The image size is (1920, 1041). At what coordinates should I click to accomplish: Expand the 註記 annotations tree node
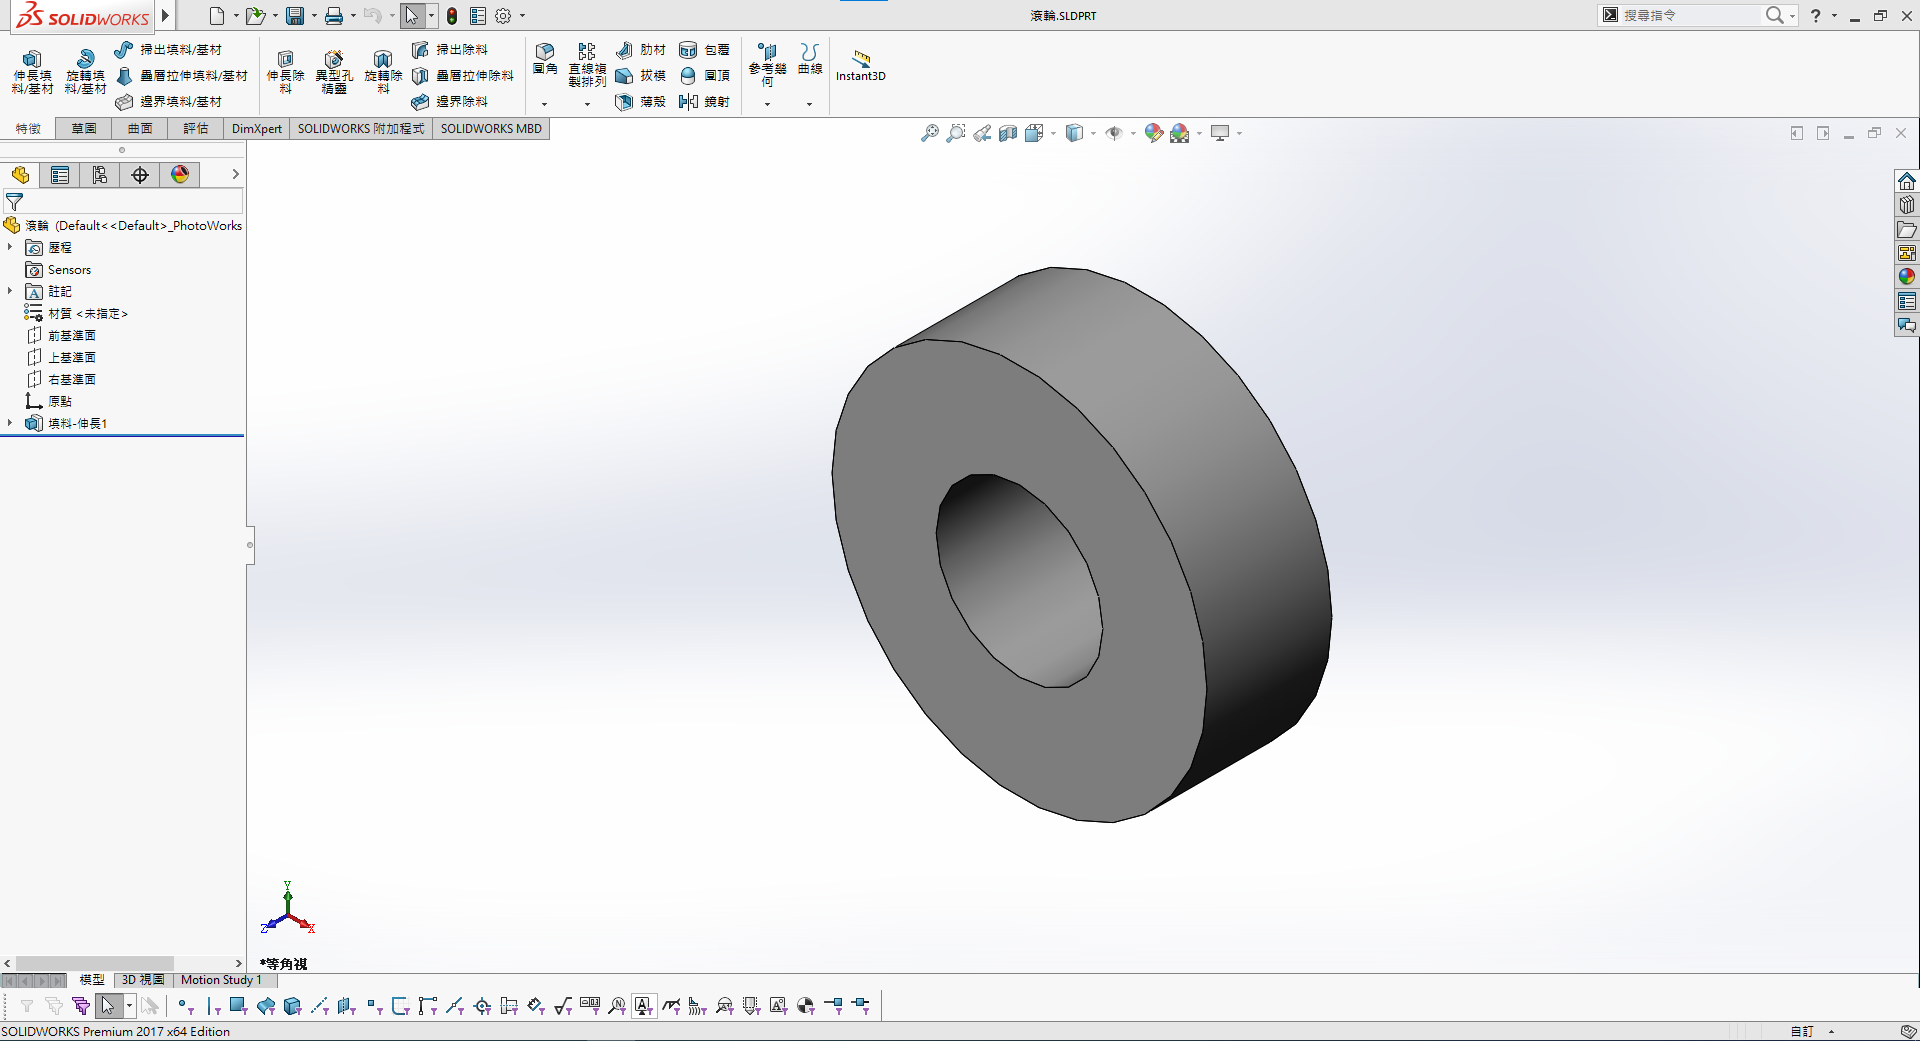tap(10, 291)
